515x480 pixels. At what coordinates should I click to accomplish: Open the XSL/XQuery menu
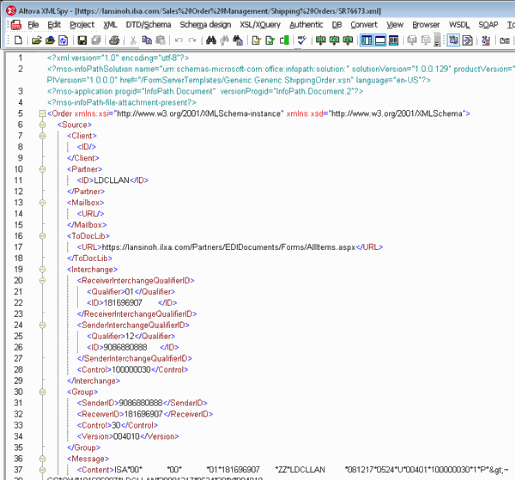pos(260,25)
